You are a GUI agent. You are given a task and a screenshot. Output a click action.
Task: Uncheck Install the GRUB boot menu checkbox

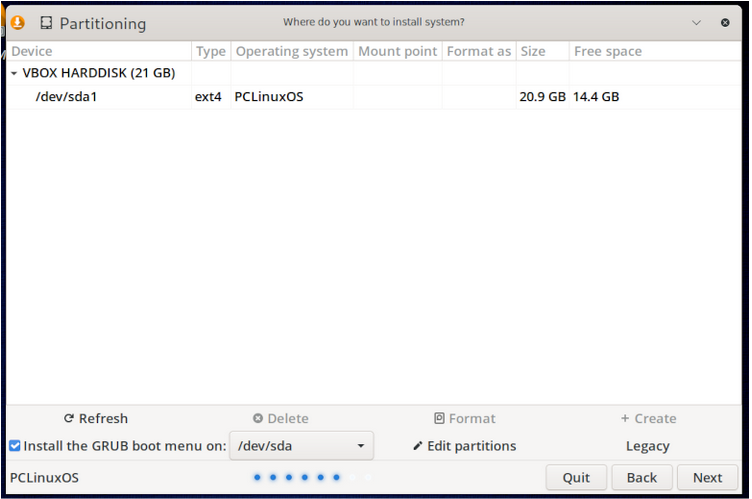(15, 446)
